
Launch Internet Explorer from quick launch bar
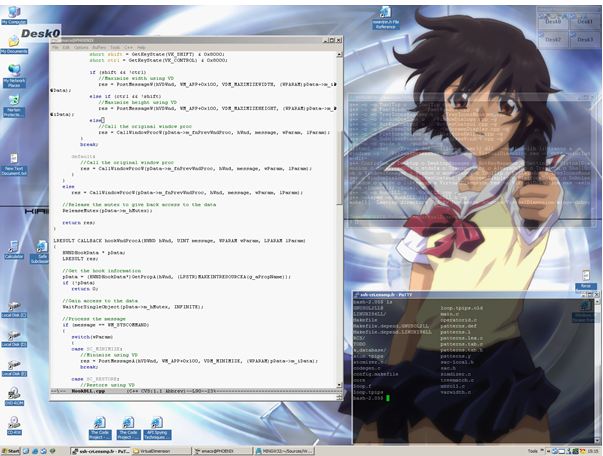coord(35,451)
